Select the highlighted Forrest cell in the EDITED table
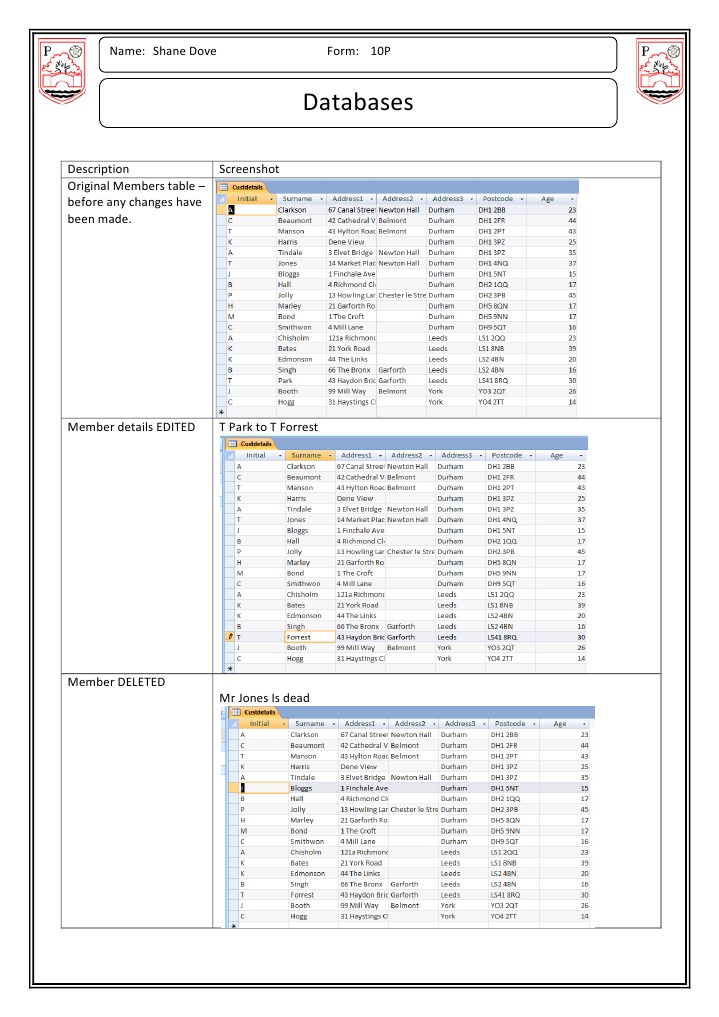 [310, 638]
